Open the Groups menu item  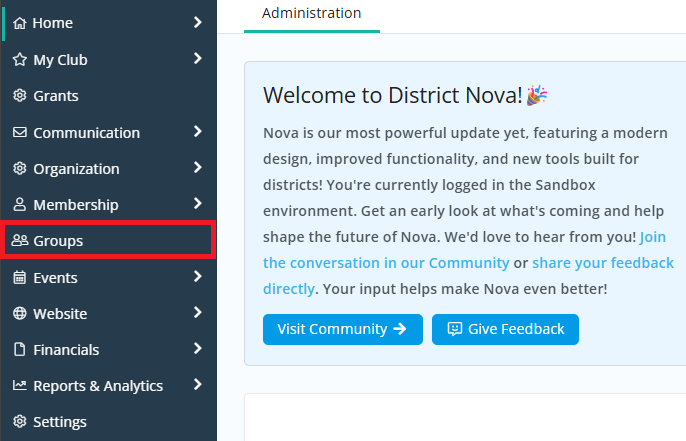[x=108, y=240]
